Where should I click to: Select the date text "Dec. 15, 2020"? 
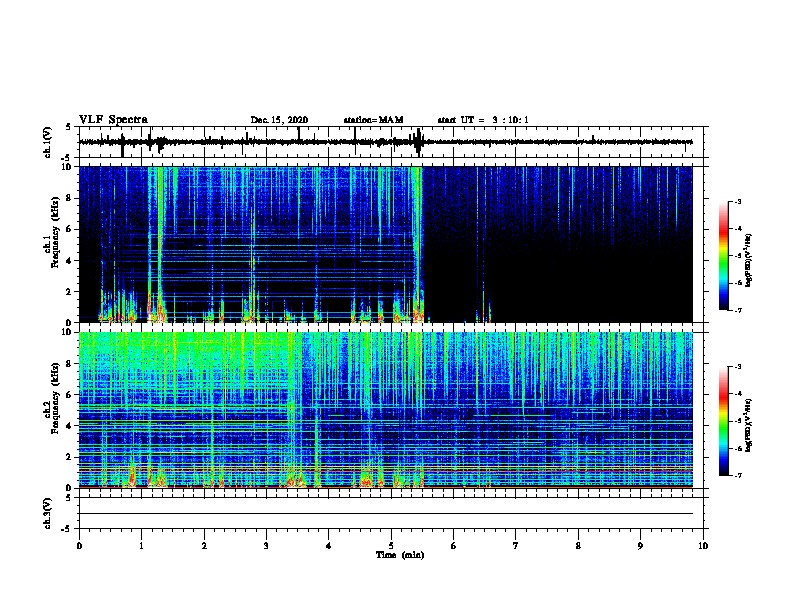[x=279, y=120]
